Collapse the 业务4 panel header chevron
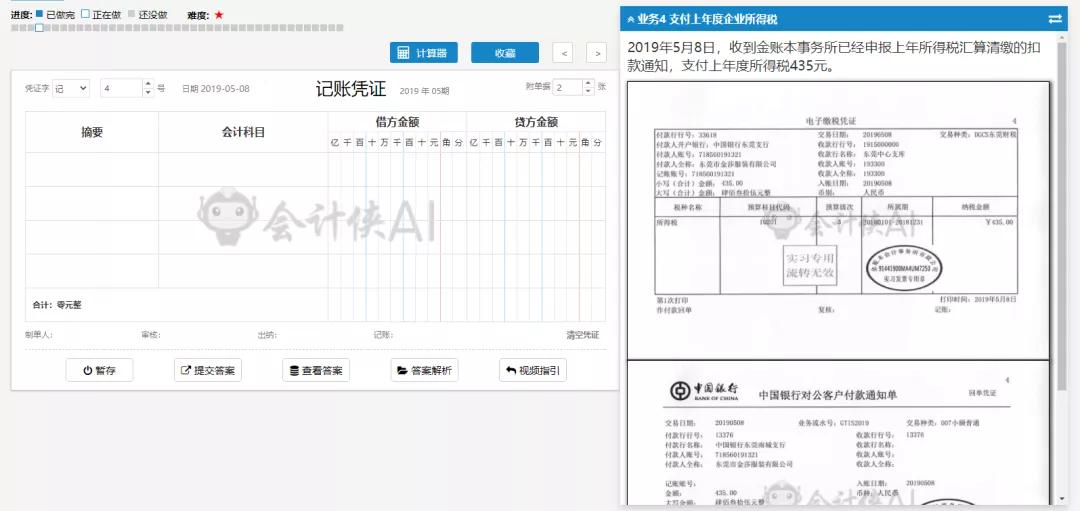Screen dimensions: 1080x511 (631, 19)
